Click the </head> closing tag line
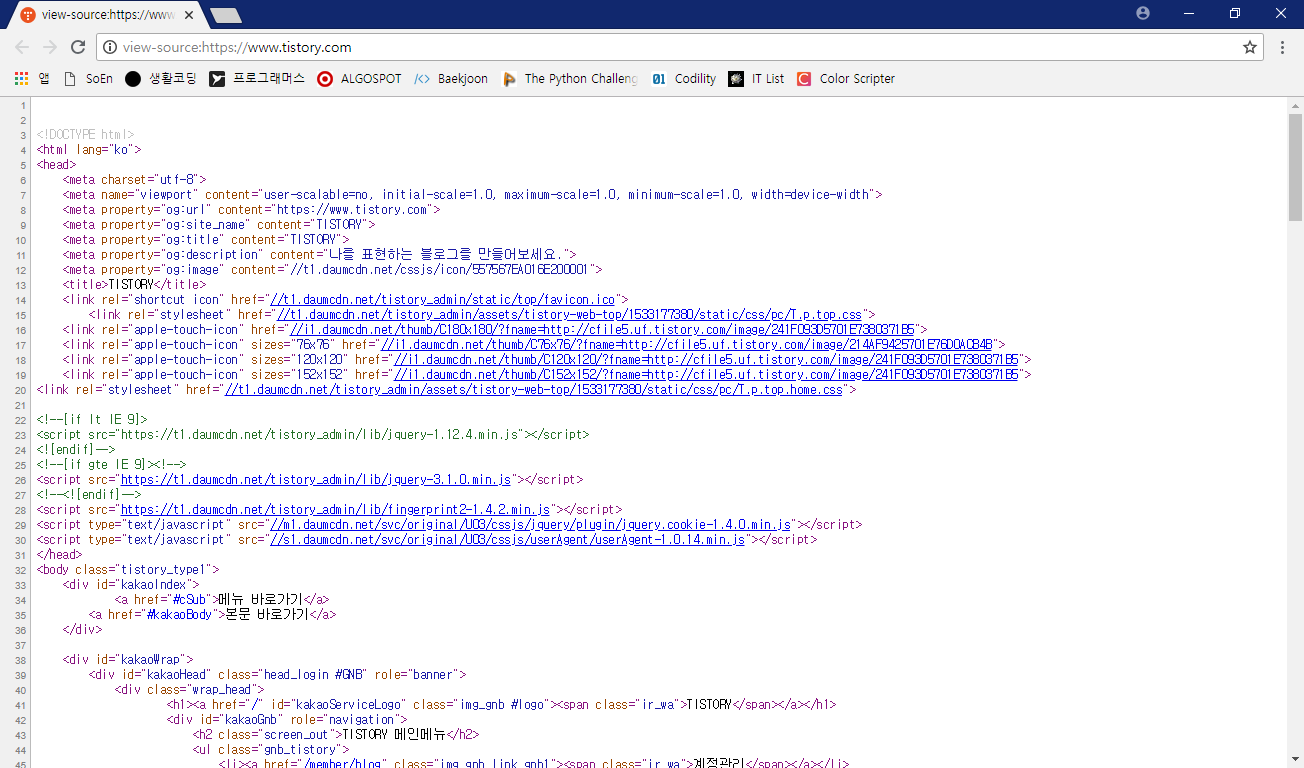 pyautogui.click(x=58, y=554)
